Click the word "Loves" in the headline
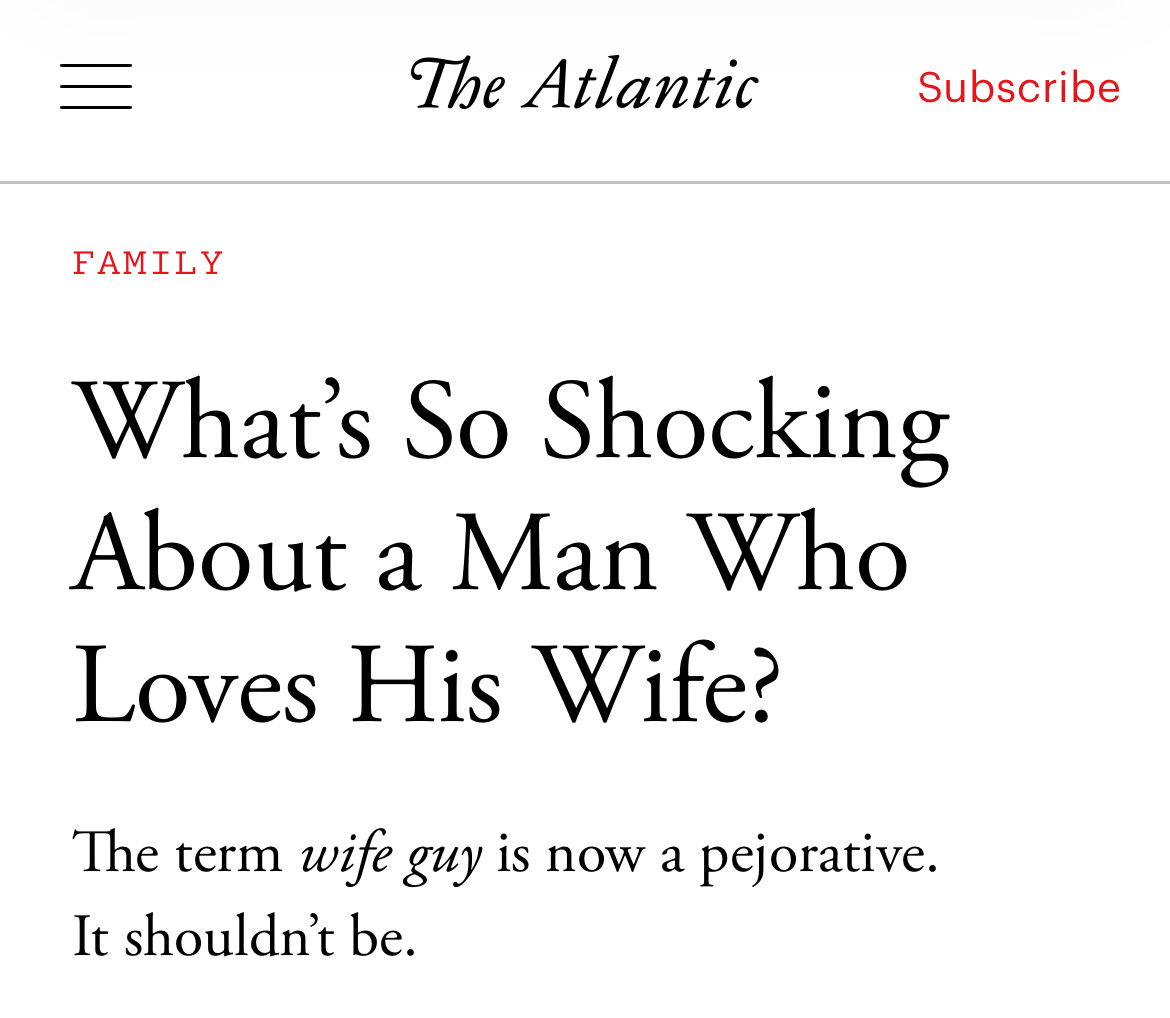 tap(194, 690)
